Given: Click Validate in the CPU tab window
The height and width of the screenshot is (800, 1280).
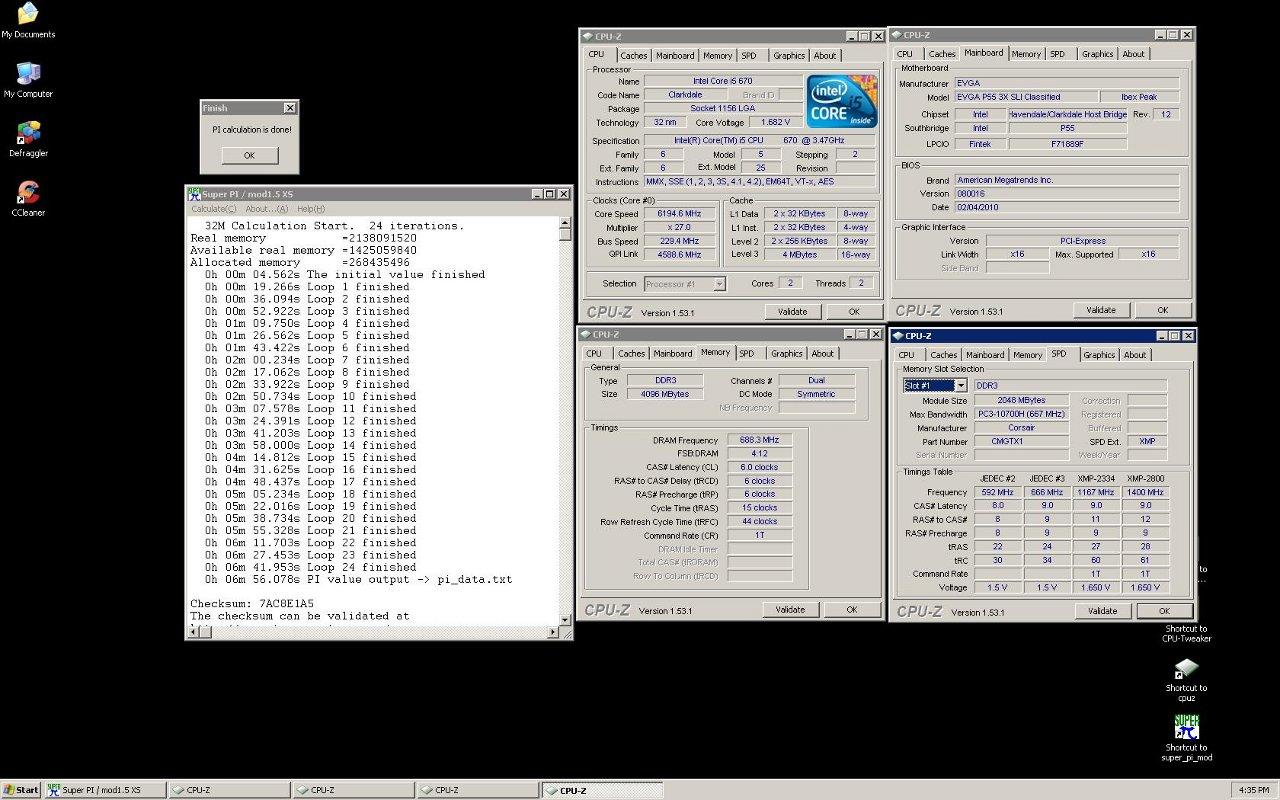Looking at the screenshot, I should tap(792, 311).
